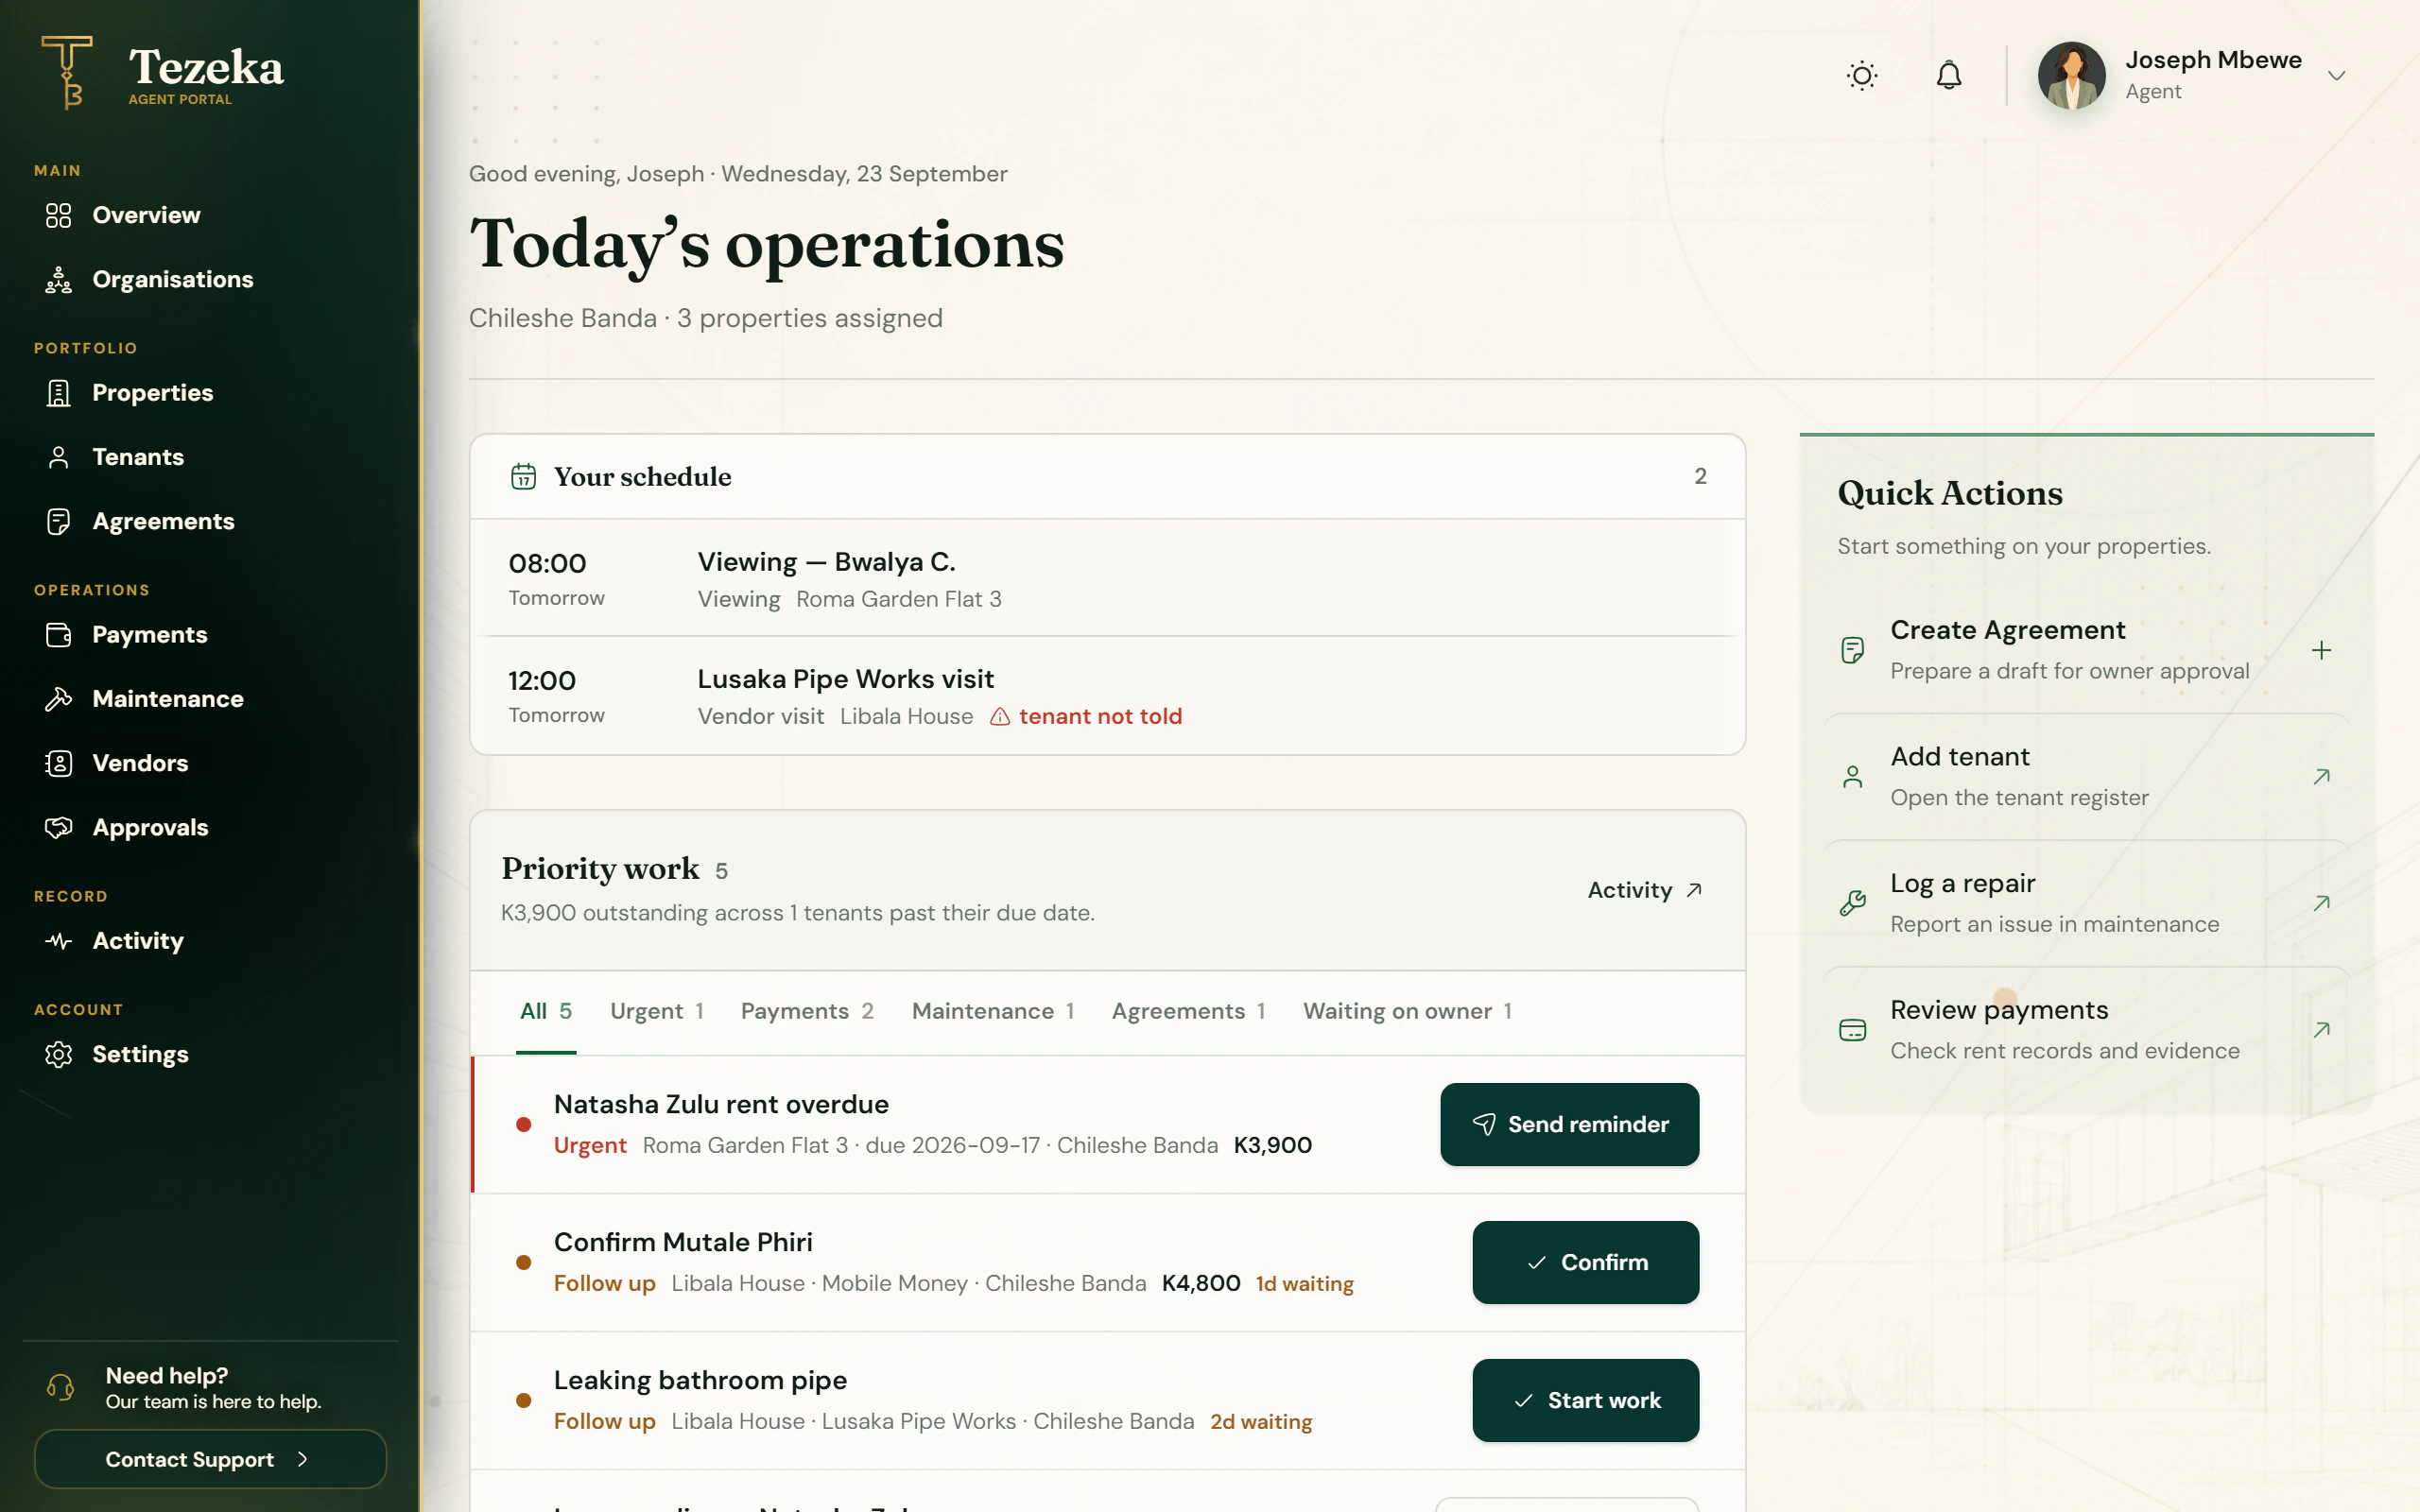Click the Tezeka key logo icon
The width and height of the screenshot is (2420, 1512).
(67, 72)
